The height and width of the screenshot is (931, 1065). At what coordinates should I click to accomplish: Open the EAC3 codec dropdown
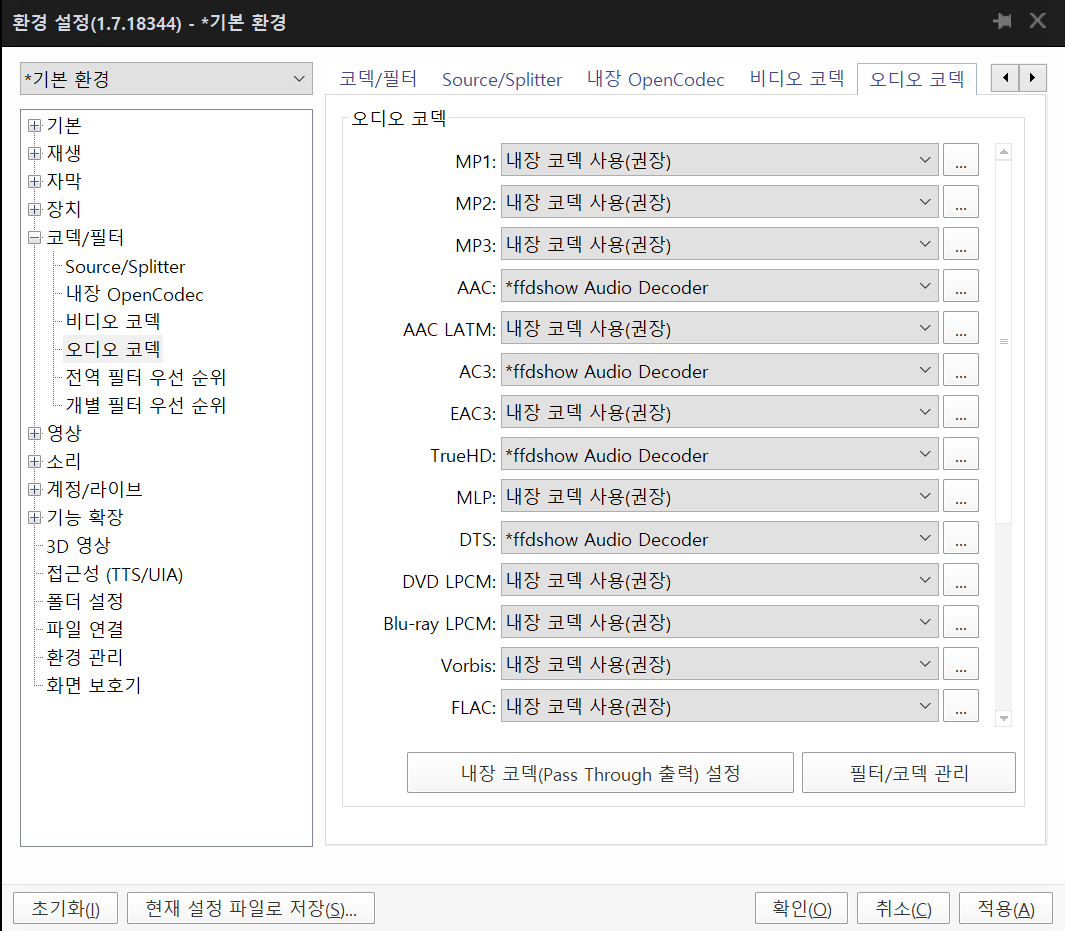(720, 412)
